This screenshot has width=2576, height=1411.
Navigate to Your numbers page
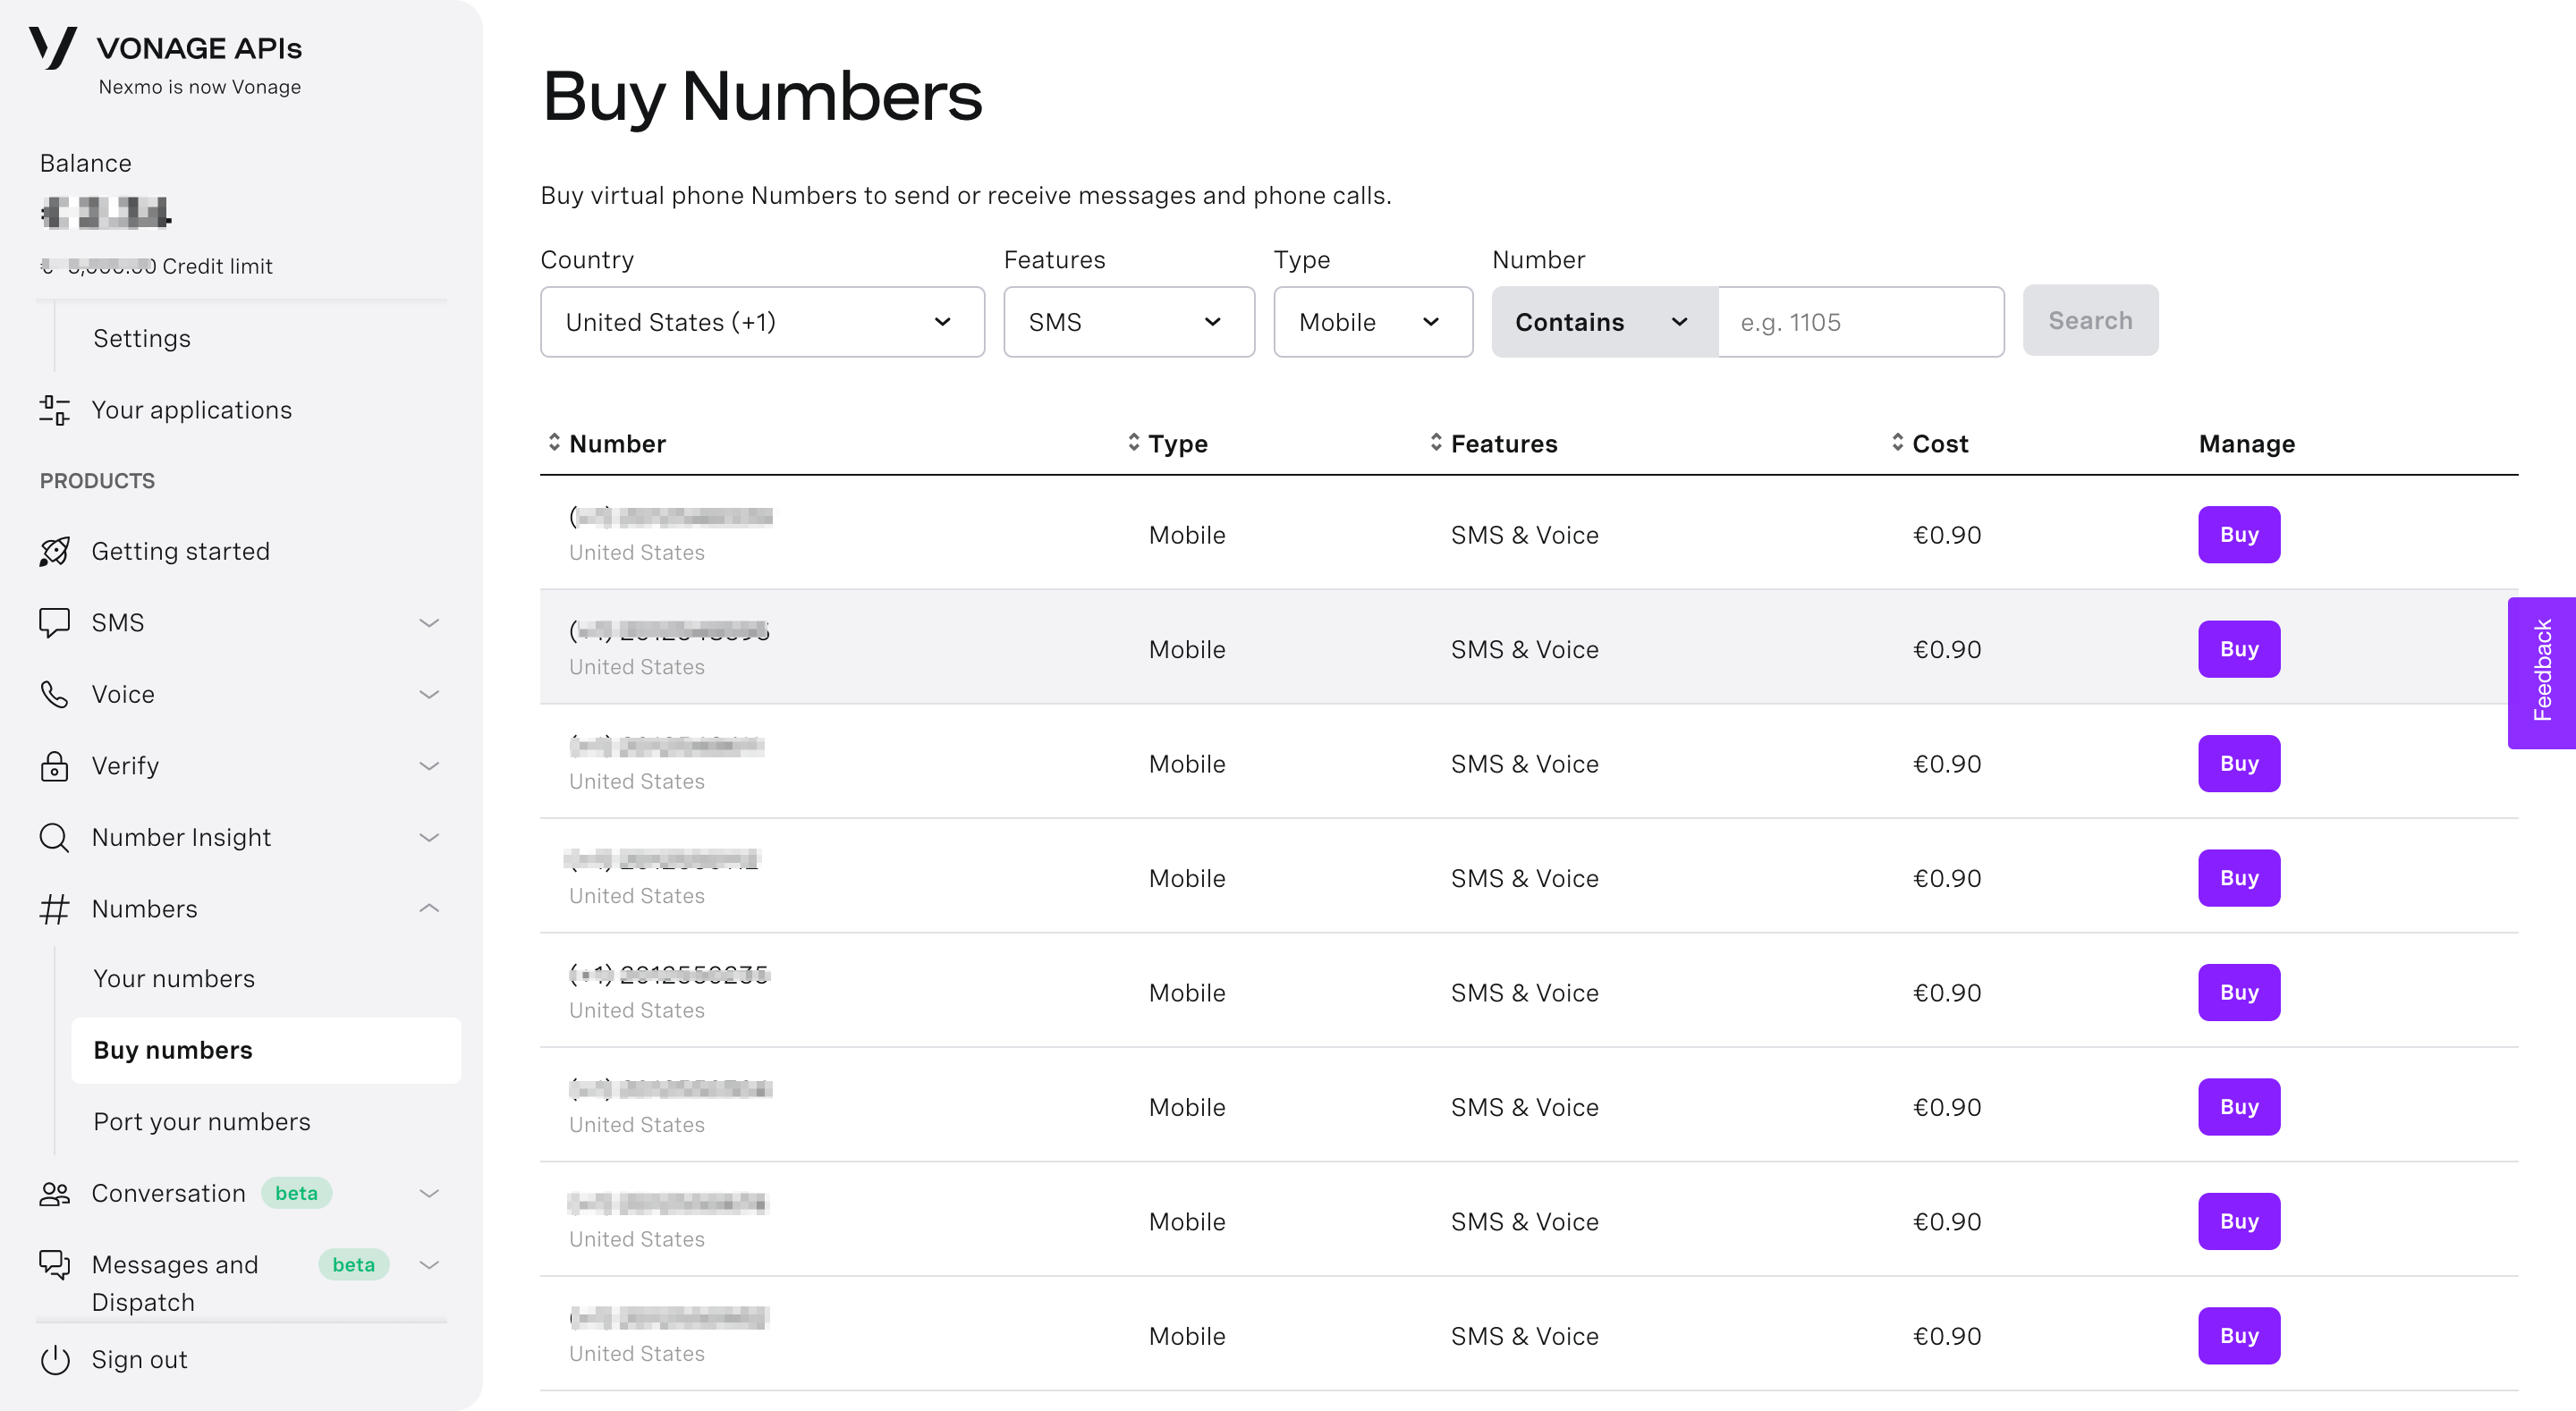coord(175,978)
